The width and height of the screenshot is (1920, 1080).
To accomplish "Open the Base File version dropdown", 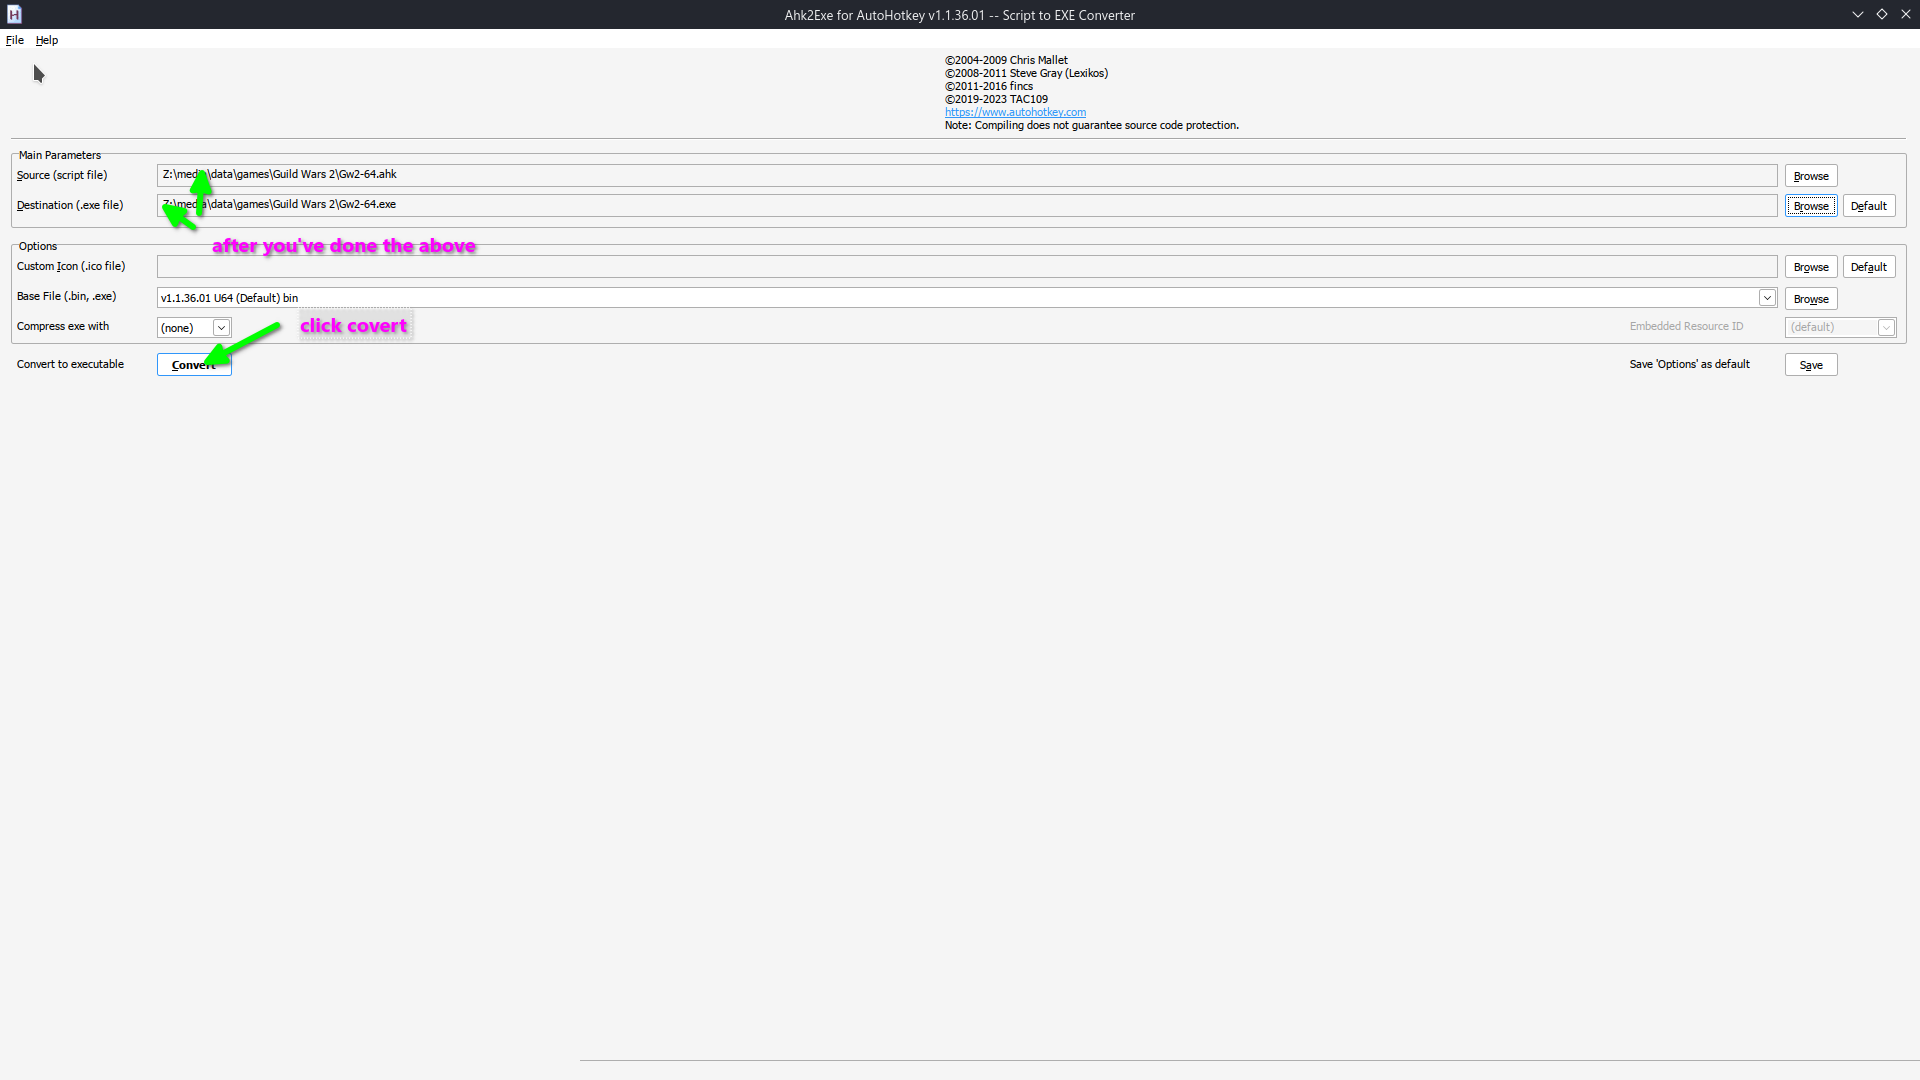I will (x=1767, y=297).
